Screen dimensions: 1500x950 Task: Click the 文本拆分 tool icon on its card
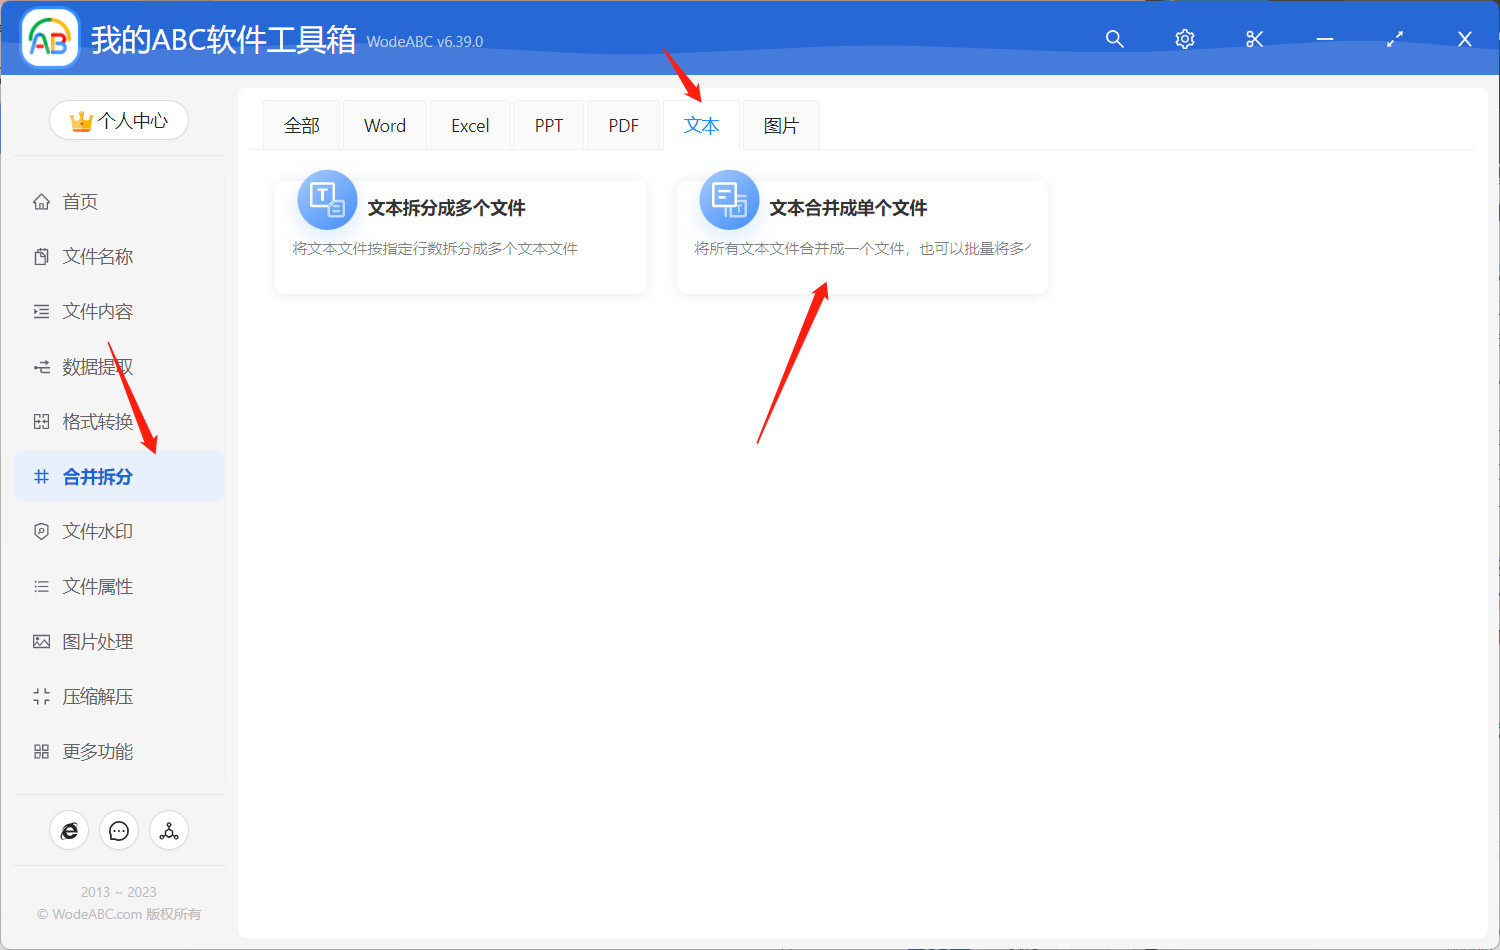pyautogui.click(x=327, y=200)
